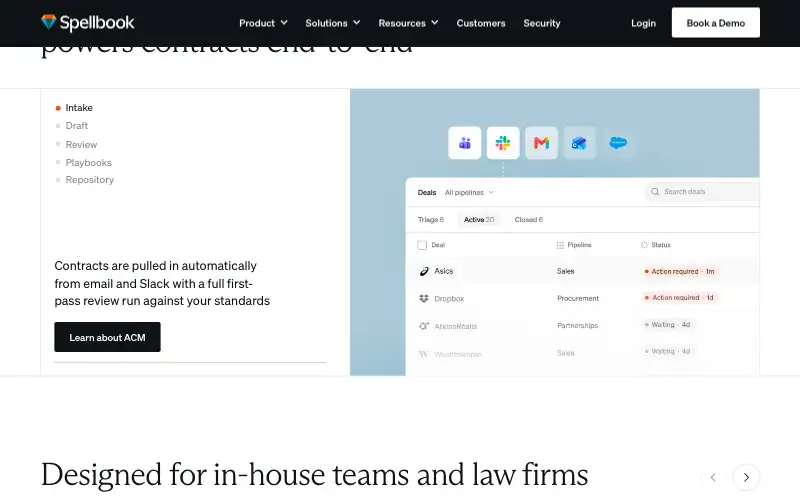Click the Login link
The height and width of the screenshot is (500, 800).
tap(643, 23)
